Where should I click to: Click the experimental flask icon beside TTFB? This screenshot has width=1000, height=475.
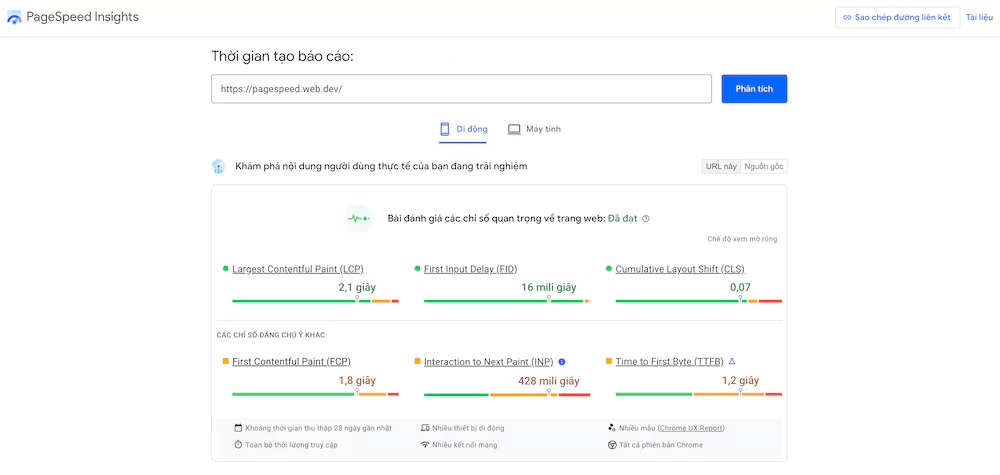[732, 362]
